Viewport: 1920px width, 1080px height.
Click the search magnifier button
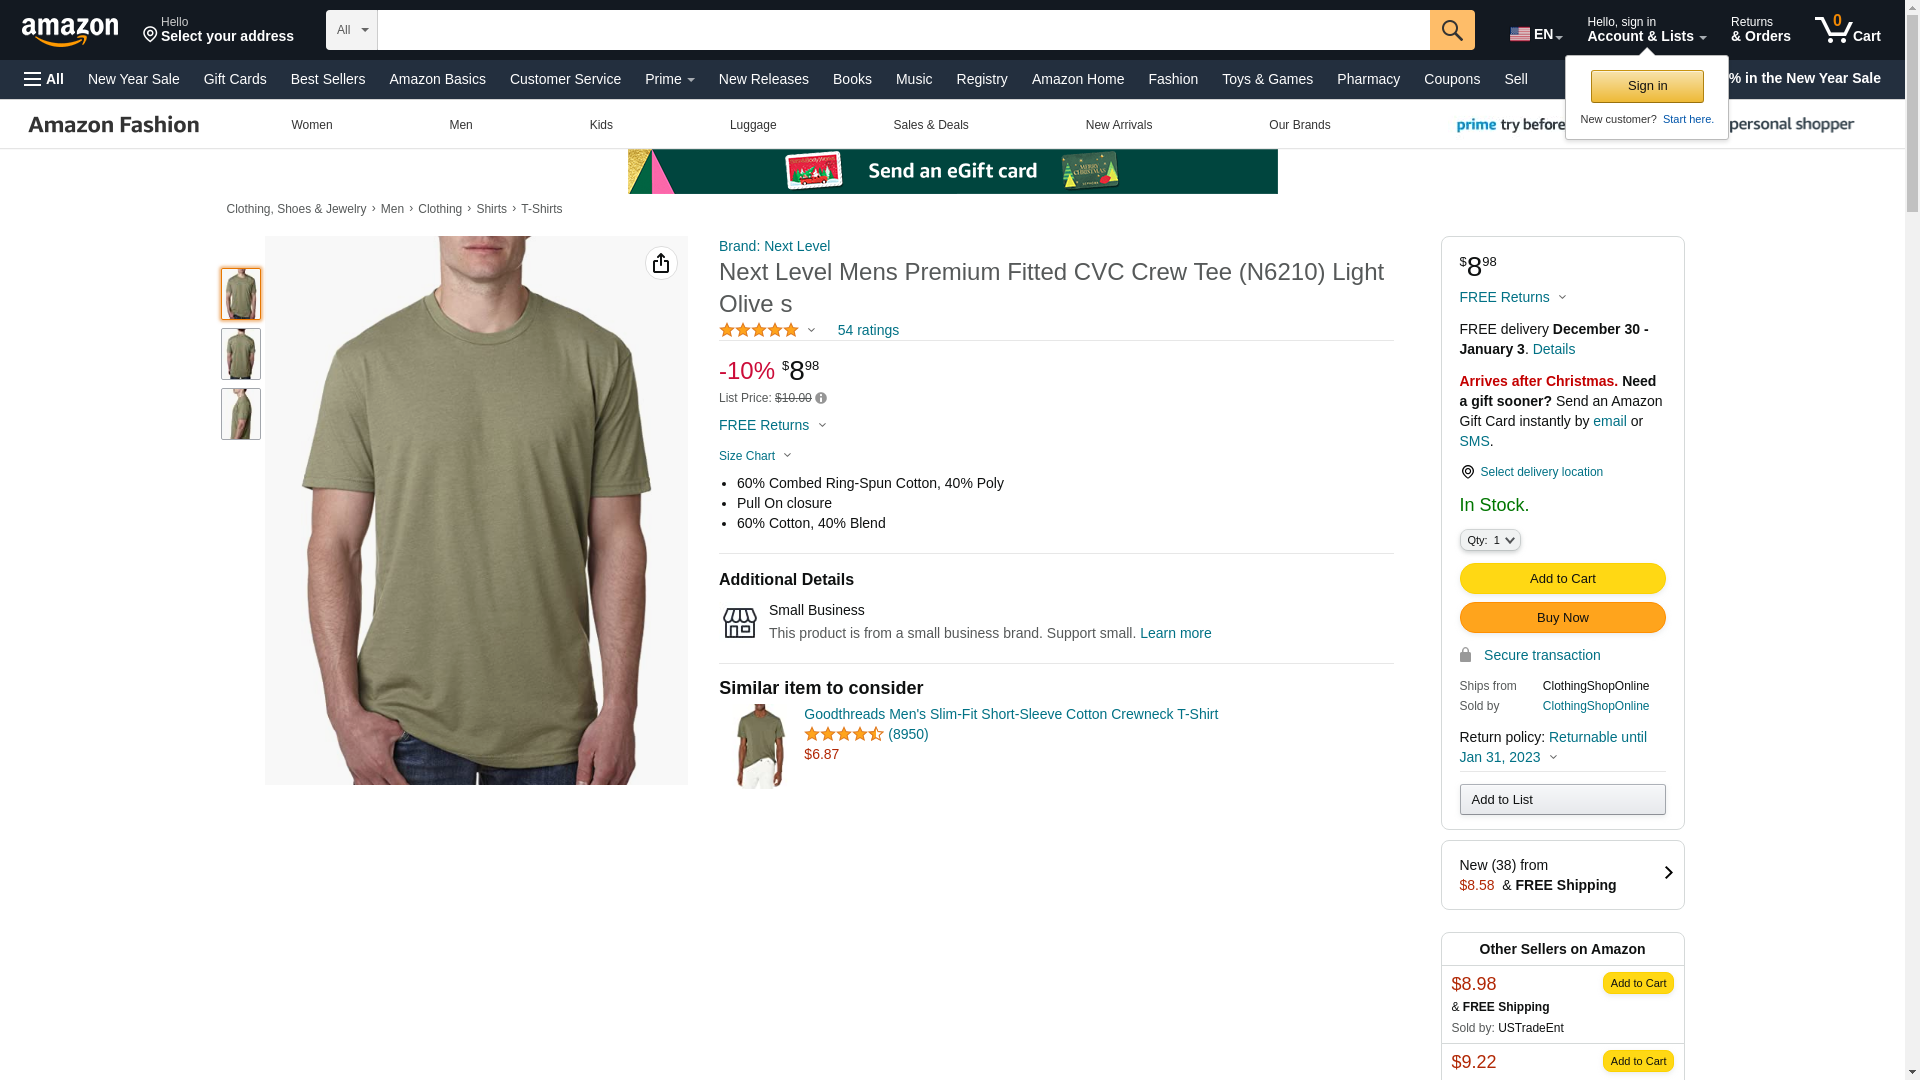click(x=1452, y=30)
